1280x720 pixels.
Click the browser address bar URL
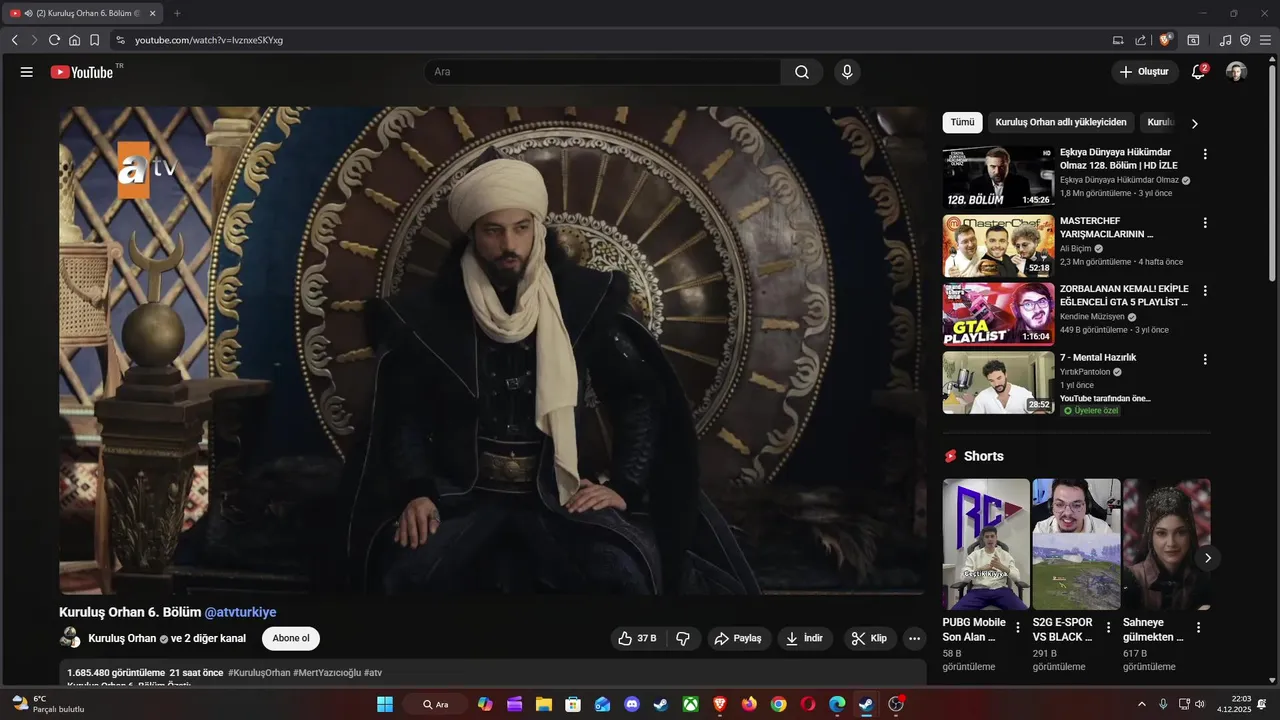coord(209,40)
